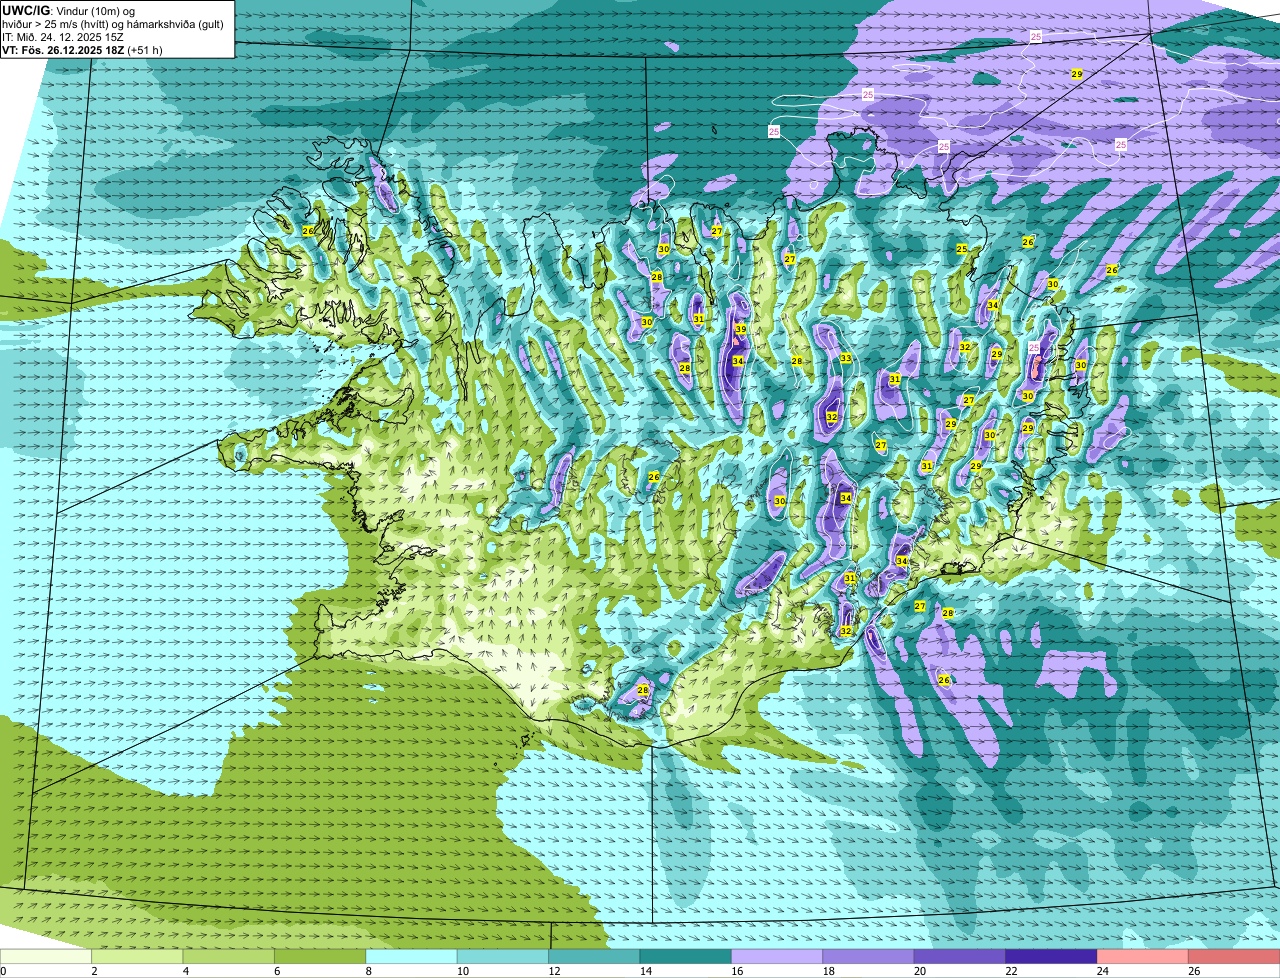Click the 4–6 m/s green legend swatch

[x=229, y=956]
